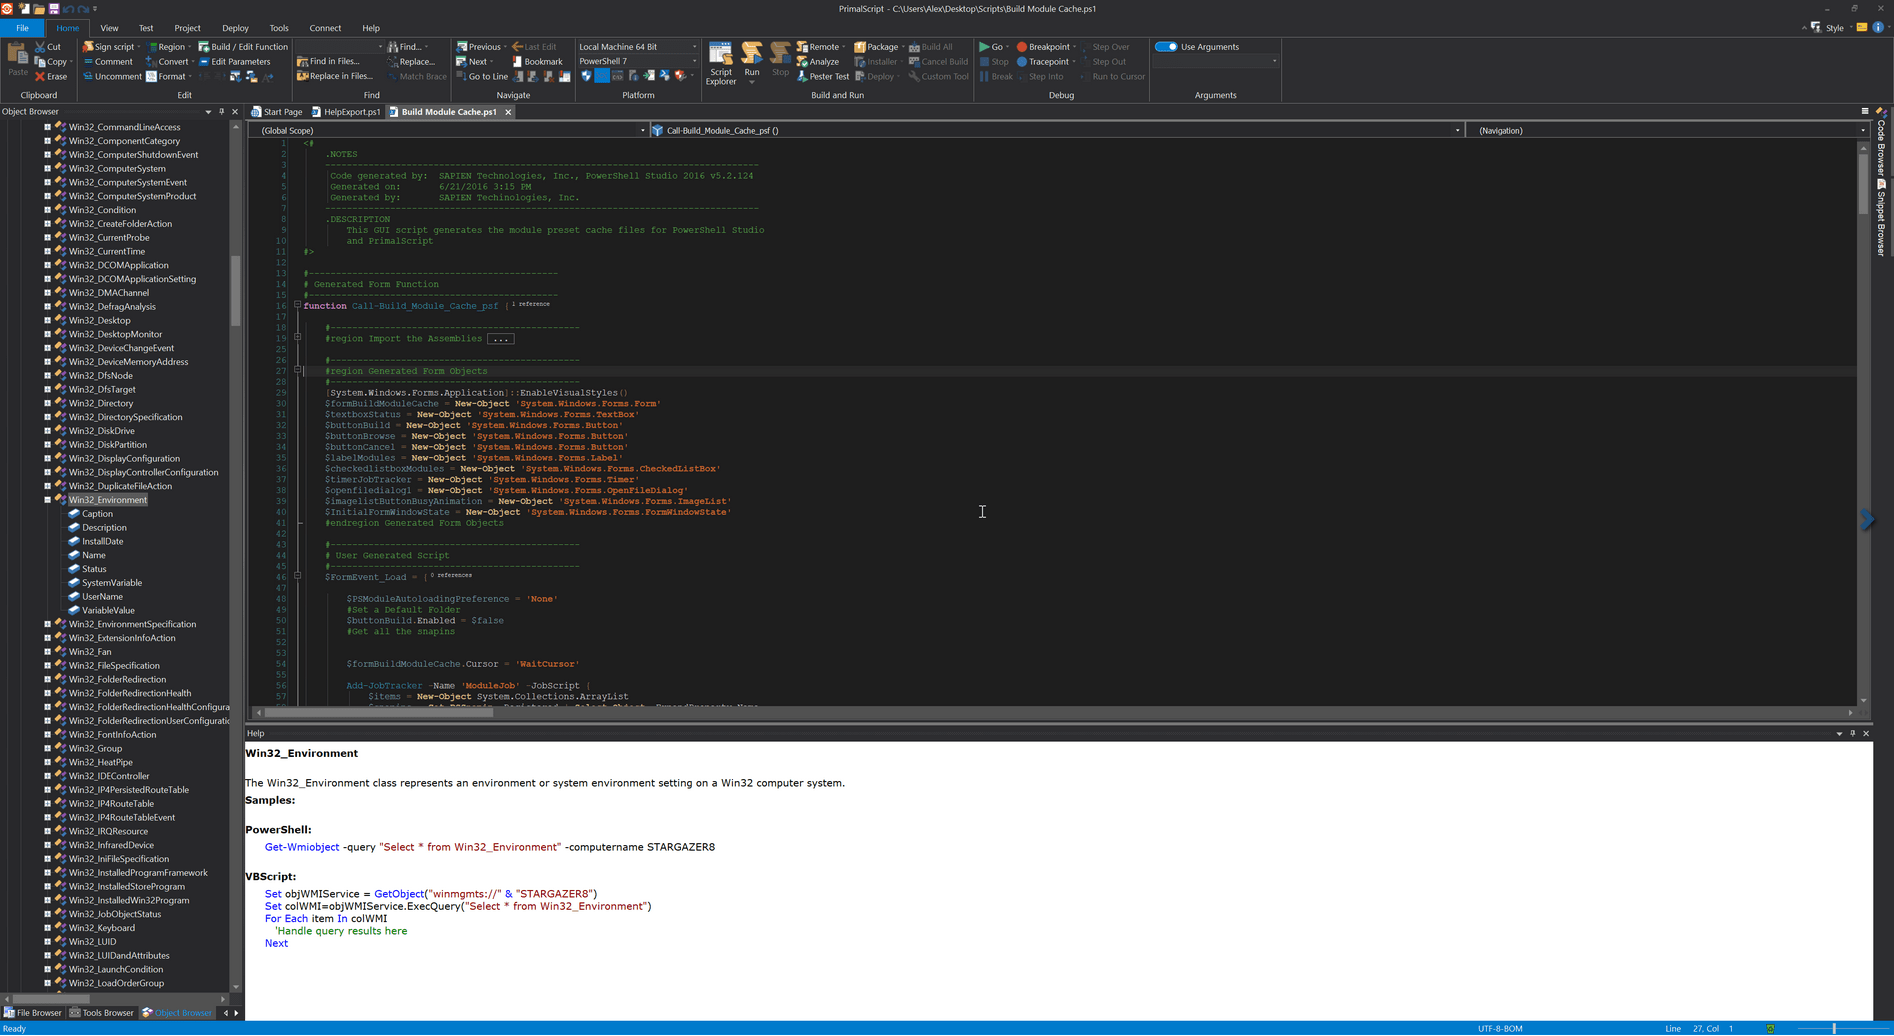Click the Convert button
1894x1036 pixels.
(170, 62)
